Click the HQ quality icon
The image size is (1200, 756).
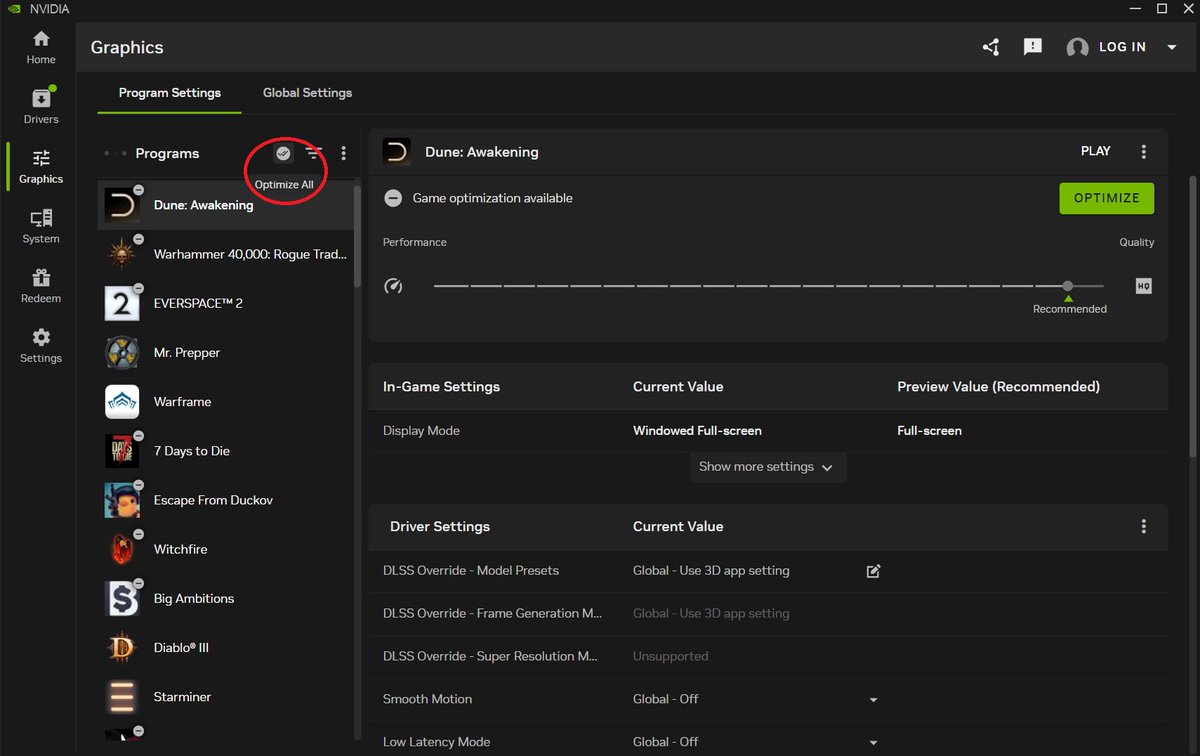click(x=1144, y=286)
